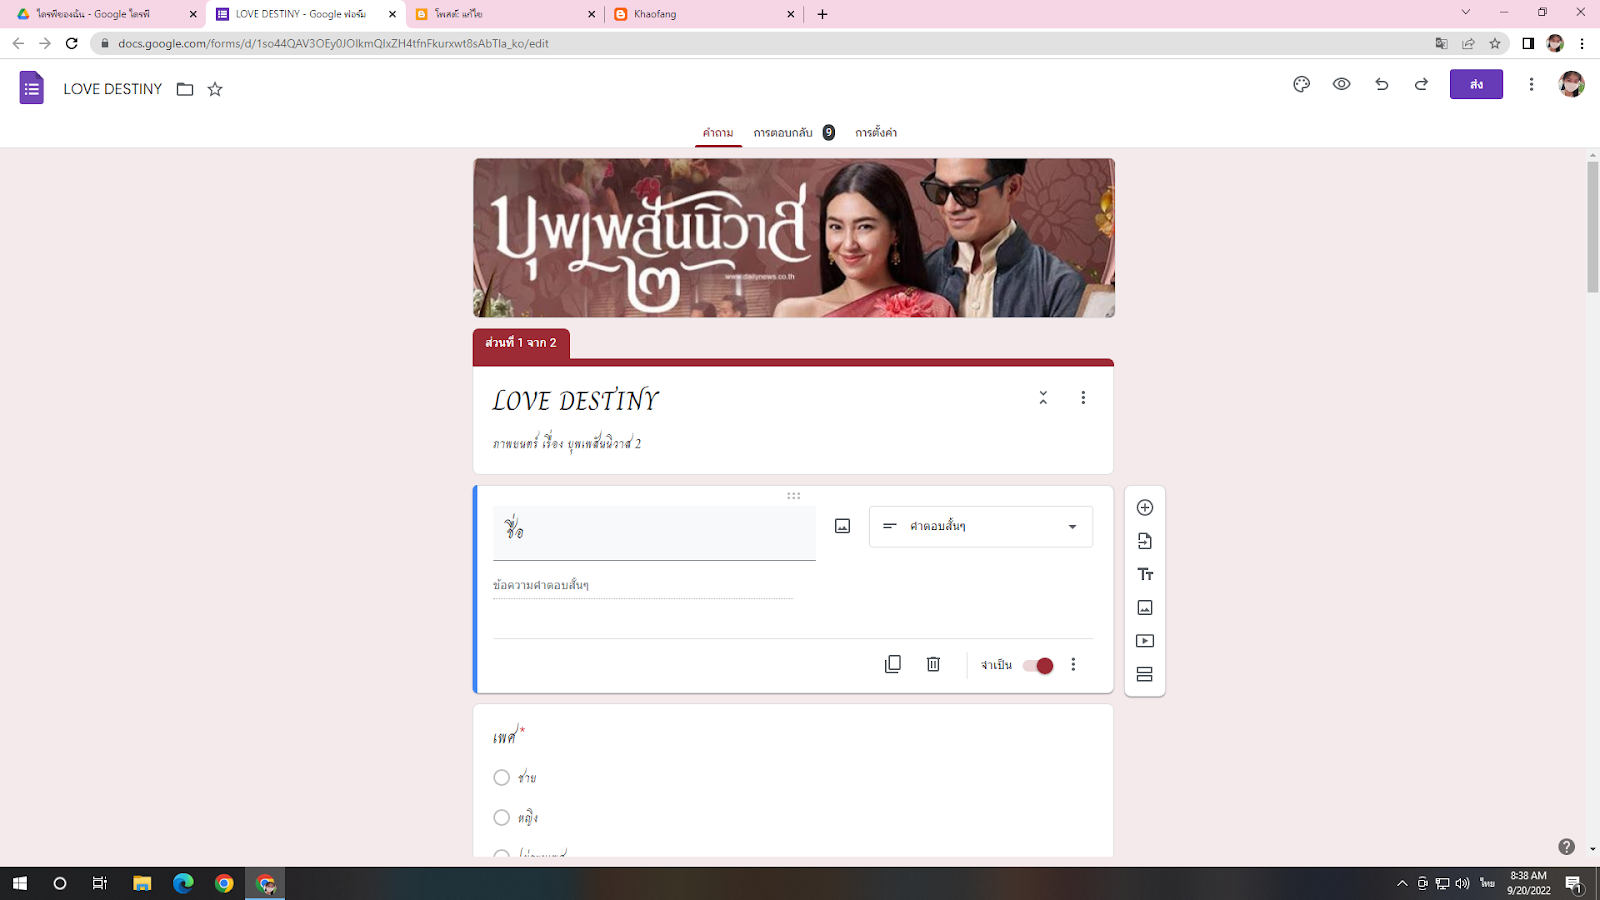Open a new browser tab
This screenshot has height=900, width=1600.
[x=822, y=14]
